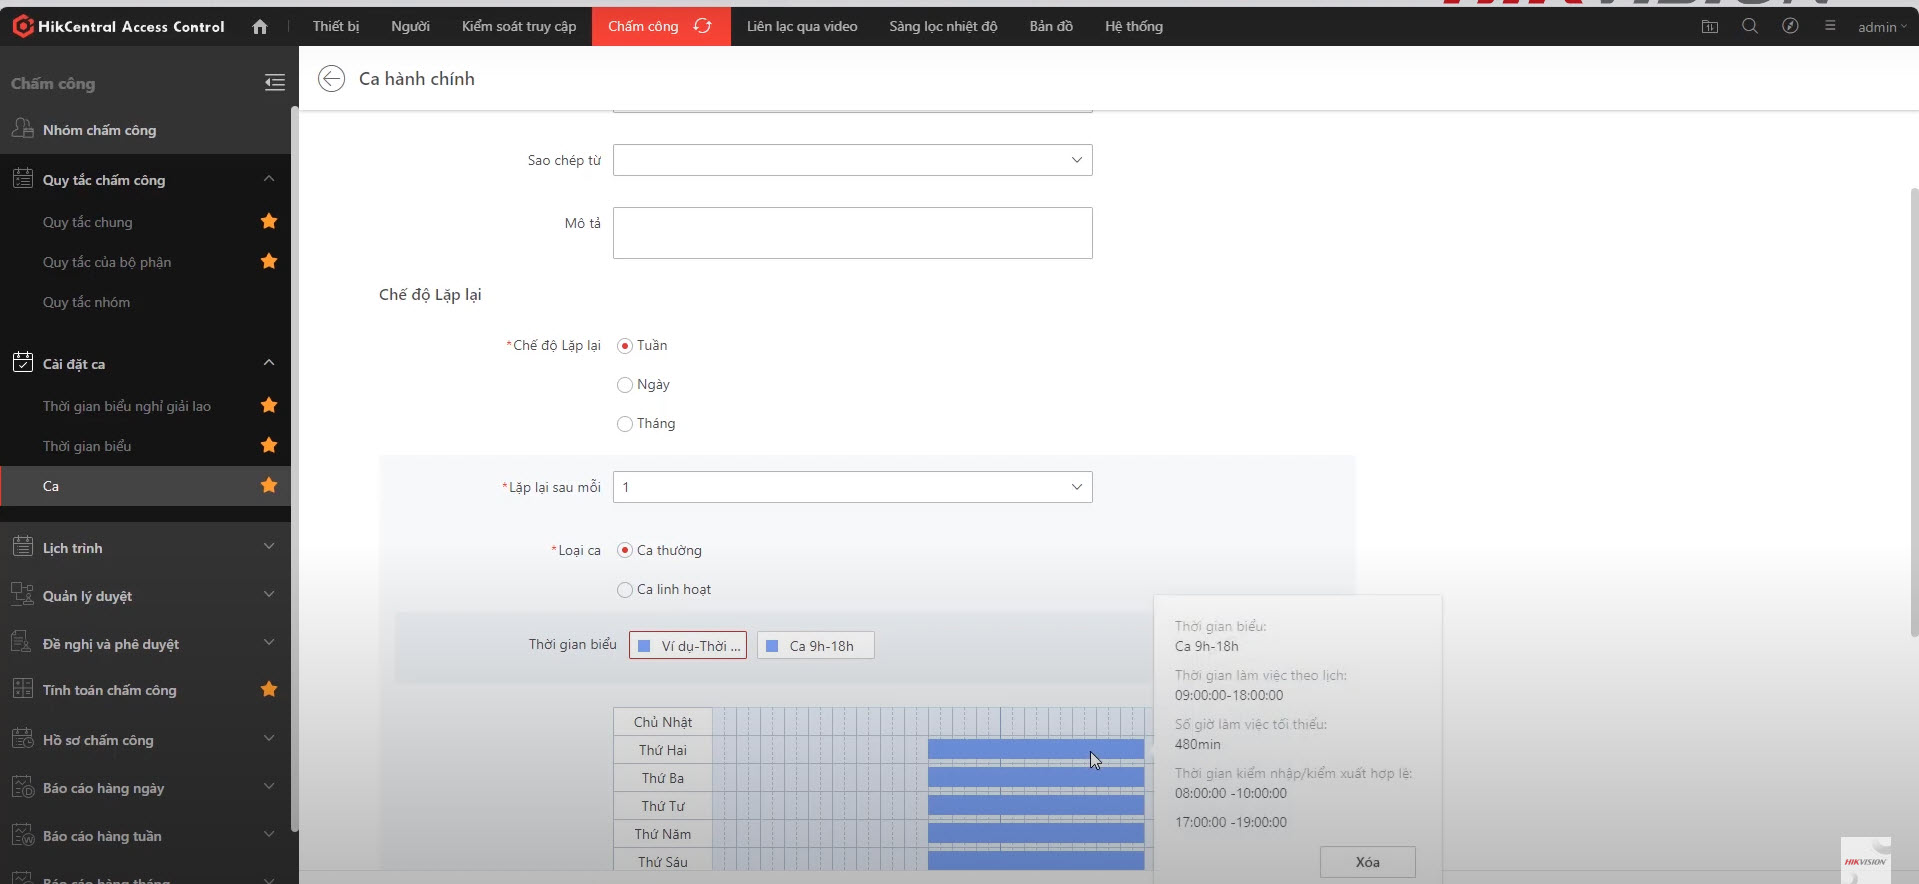The image size is (1919, 884).
Task: Click the Xóa button in tooltip
Action: point(1367,862)
